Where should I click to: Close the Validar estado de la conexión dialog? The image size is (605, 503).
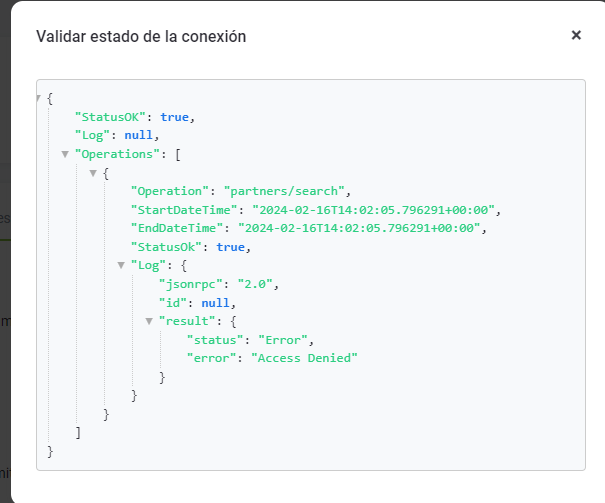576,35
